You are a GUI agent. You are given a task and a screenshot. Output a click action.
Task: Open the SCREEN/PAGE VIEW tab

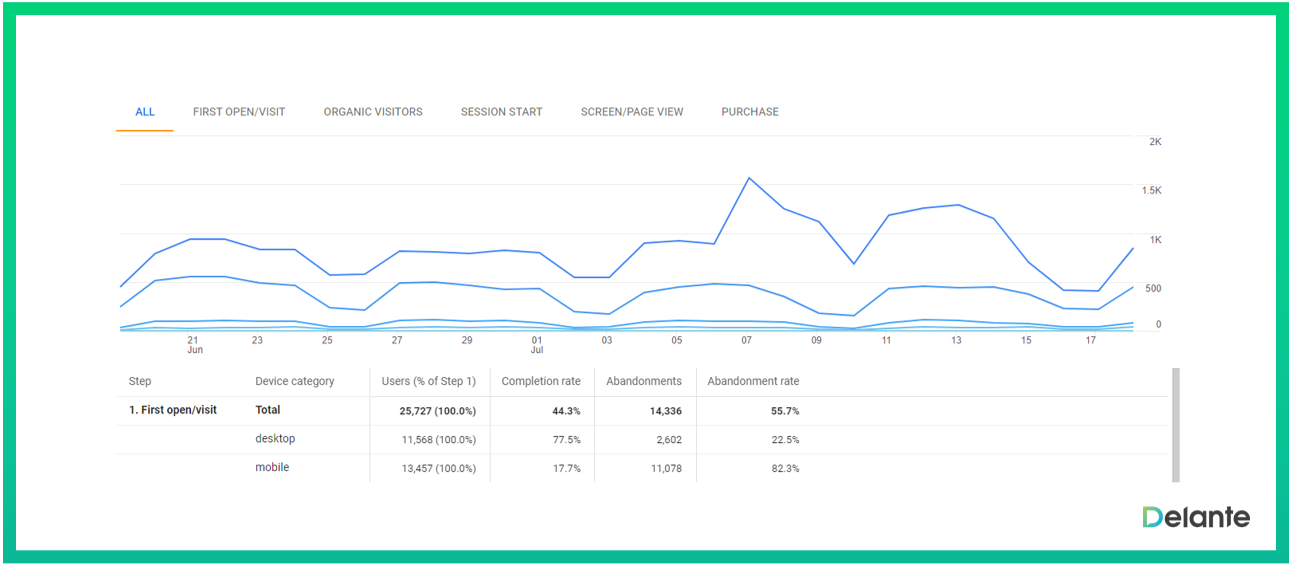tap(632, 112)
